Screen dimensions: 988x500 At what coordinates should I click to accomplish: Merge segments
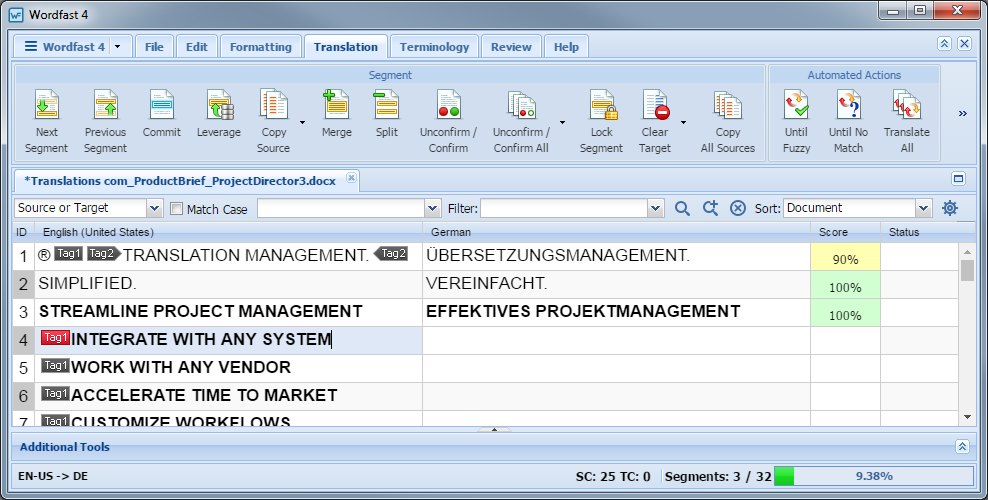click(x=336, y=114)
